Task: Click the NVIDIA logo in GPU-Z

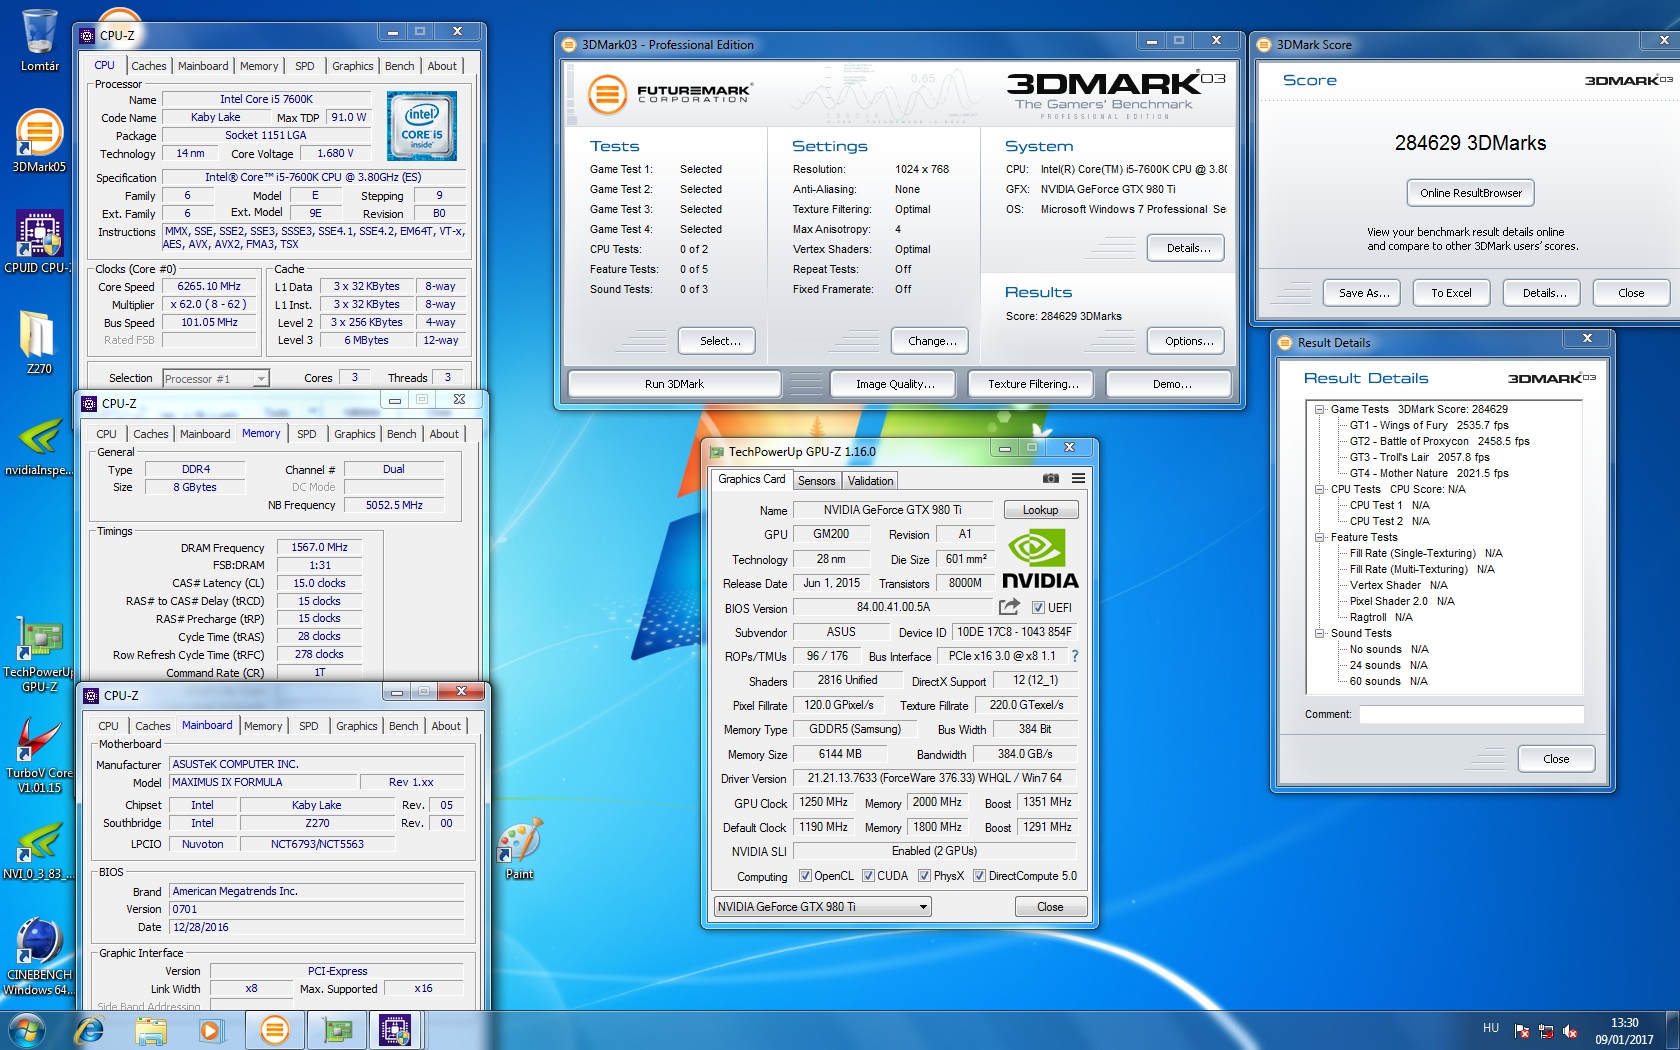Action: pyautogui.click(x=1039, y=559)
